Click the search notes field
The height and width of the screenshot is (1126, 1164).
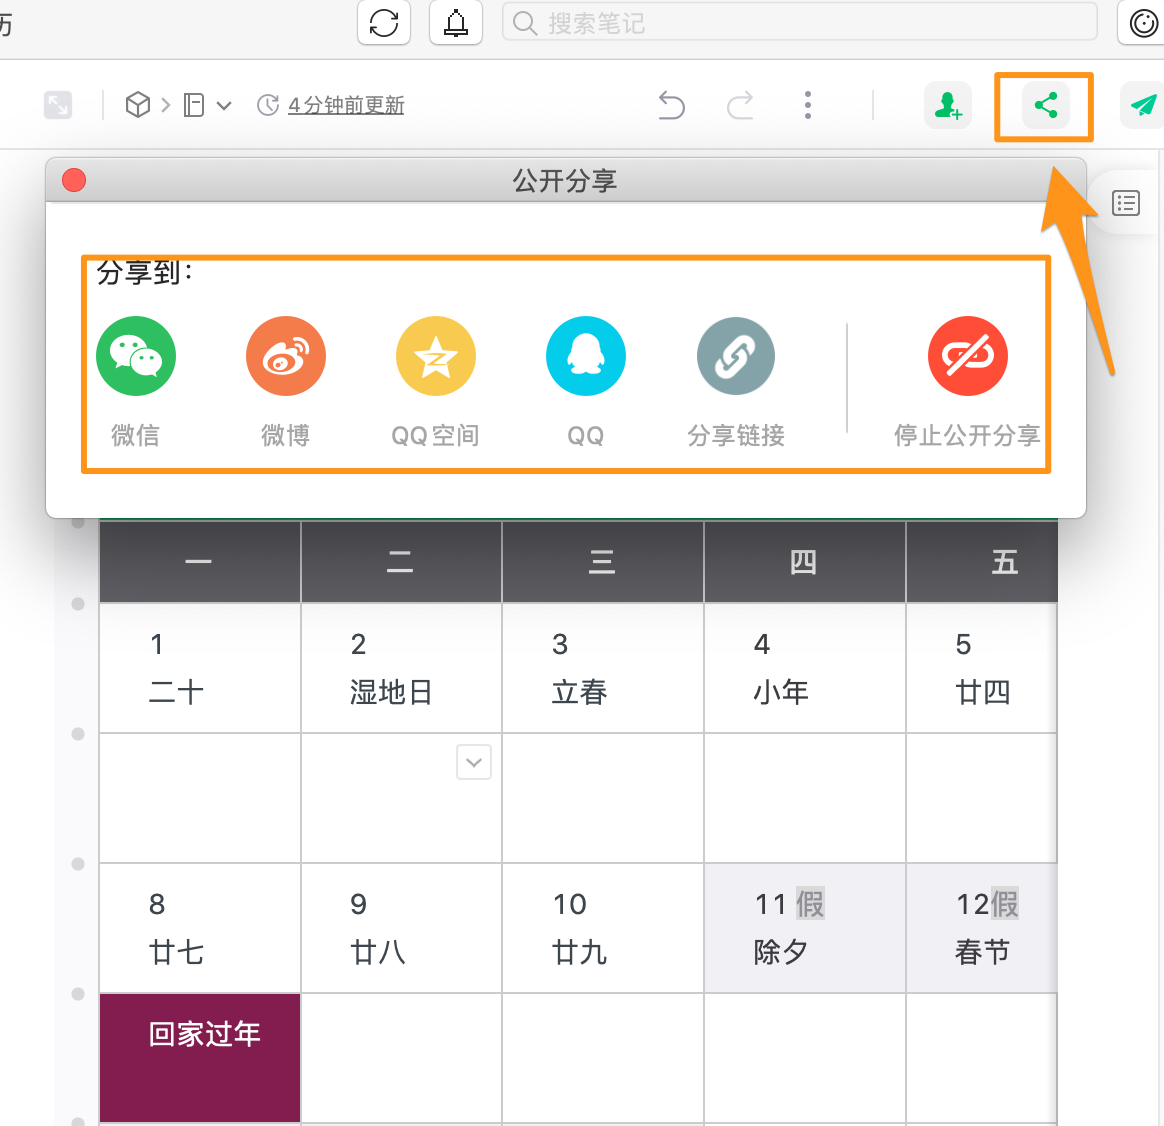click(x=800, y=23)
